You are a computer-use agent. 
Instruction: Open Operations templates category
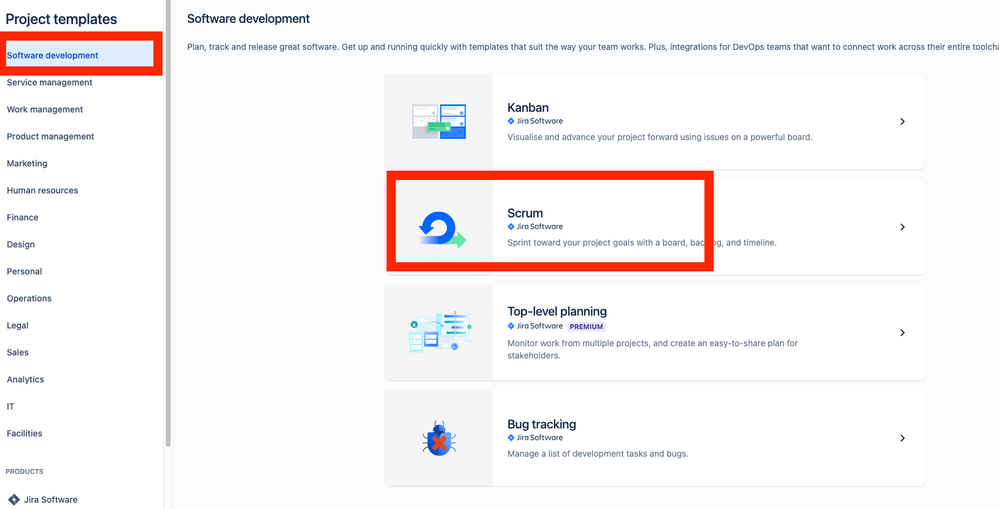click(29, 298)
